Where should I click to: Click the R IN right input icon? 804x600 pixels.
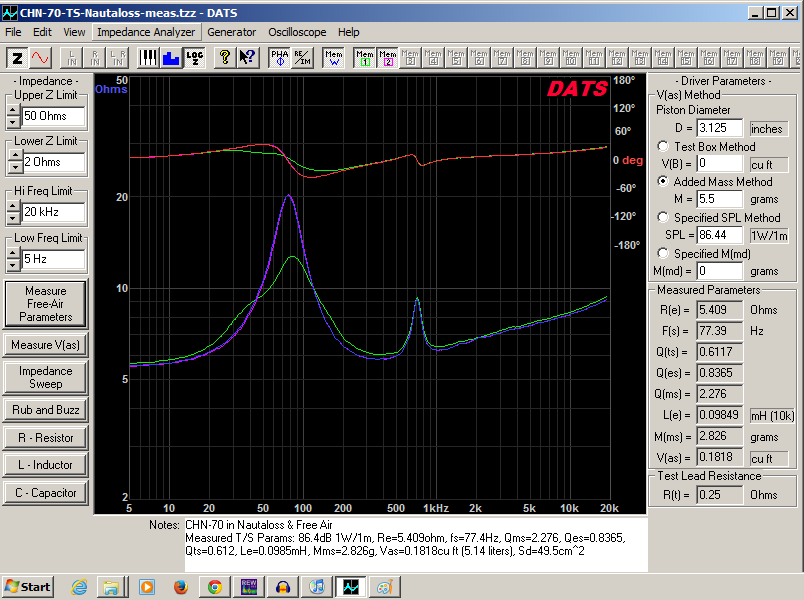point(95,58)
